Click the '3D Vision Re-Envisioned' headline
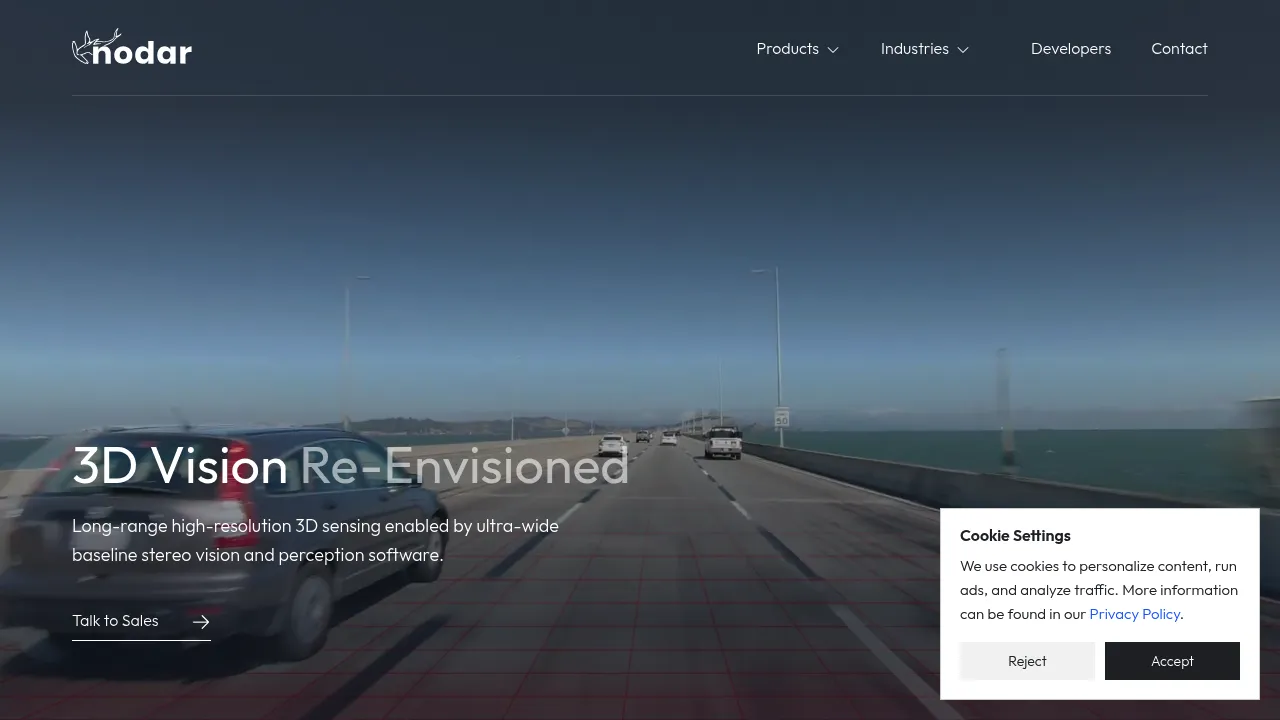Screen dimensions: 1280x720 point(351,466)
